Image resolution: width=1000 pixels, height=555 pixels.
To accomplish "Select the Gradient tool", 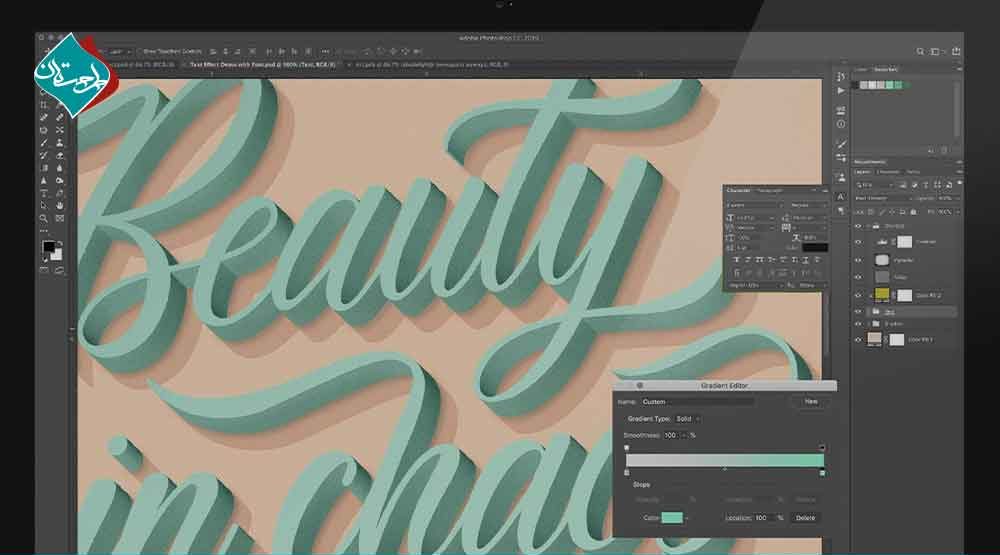I will (44, 168).
